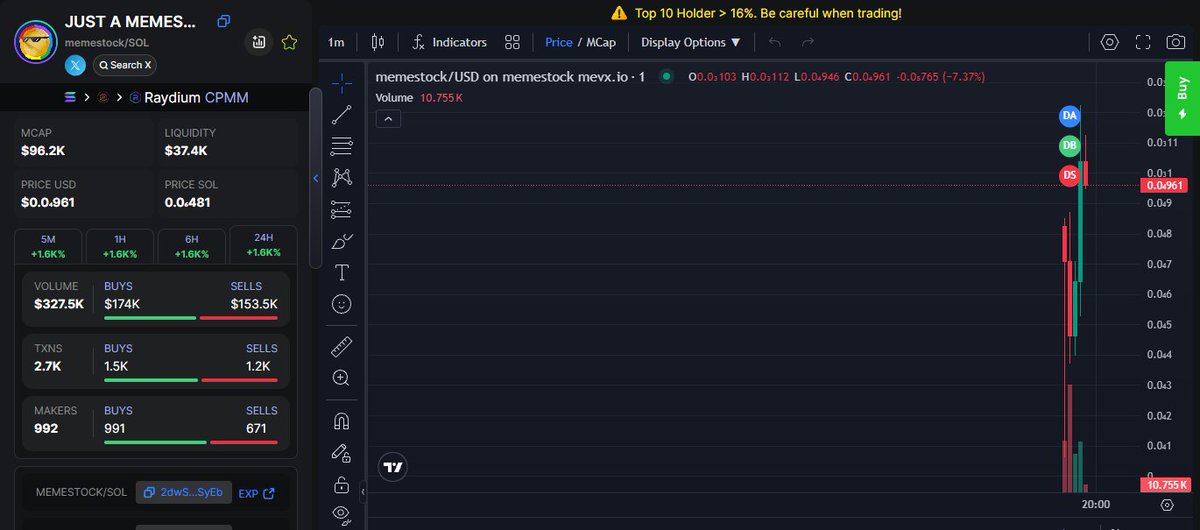Click the memestock token avatar
Screen dimensions: 1200x530
(35, 44)
